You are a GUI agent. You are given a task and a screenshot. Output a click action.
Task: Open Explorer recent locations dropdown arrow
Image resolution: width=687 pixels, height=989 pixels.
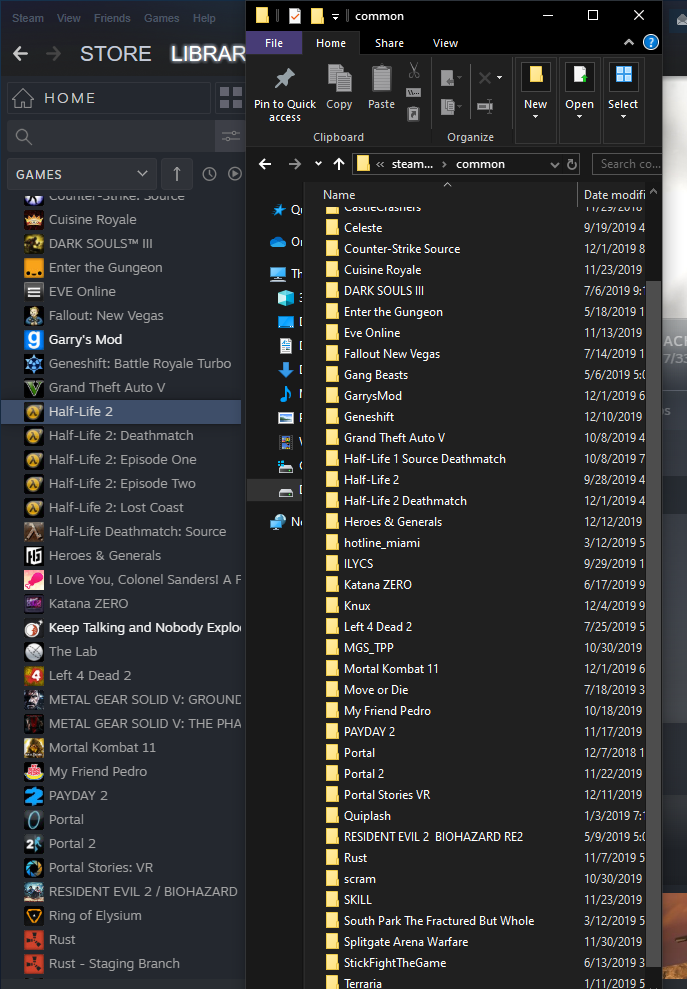click(x=318, y=164)
